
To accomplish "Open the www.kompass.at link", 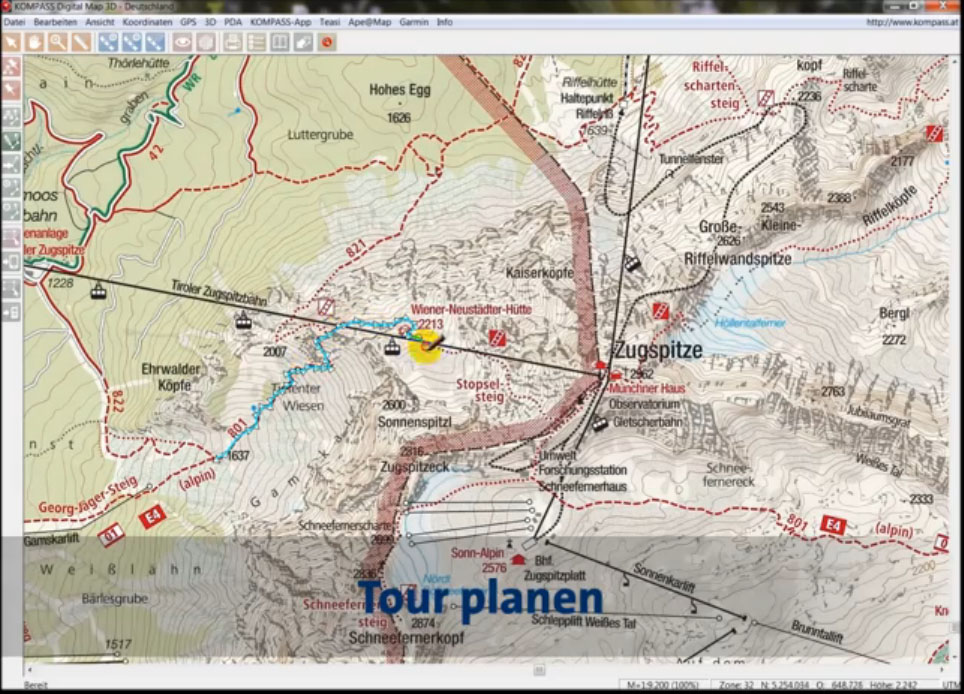I will tap(912, 23).
